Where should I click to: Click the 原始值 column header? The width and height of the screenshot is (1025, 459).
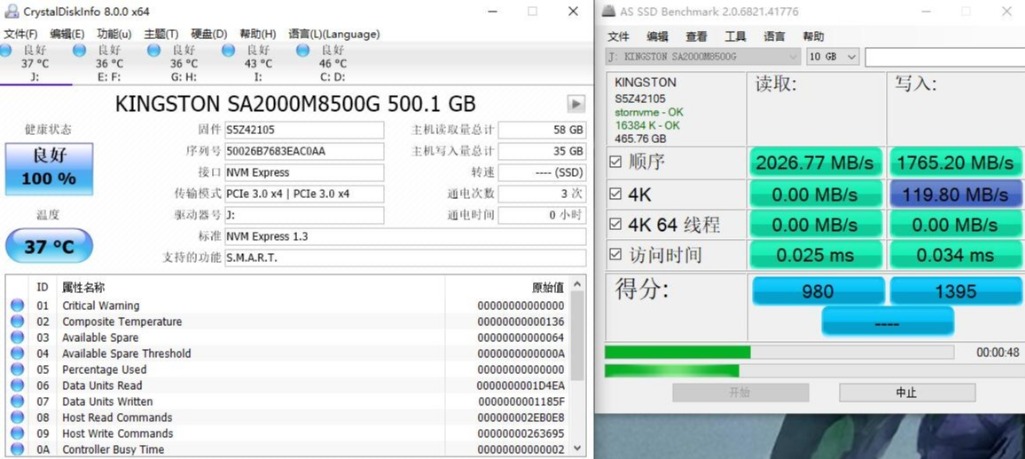pos(548,288)
